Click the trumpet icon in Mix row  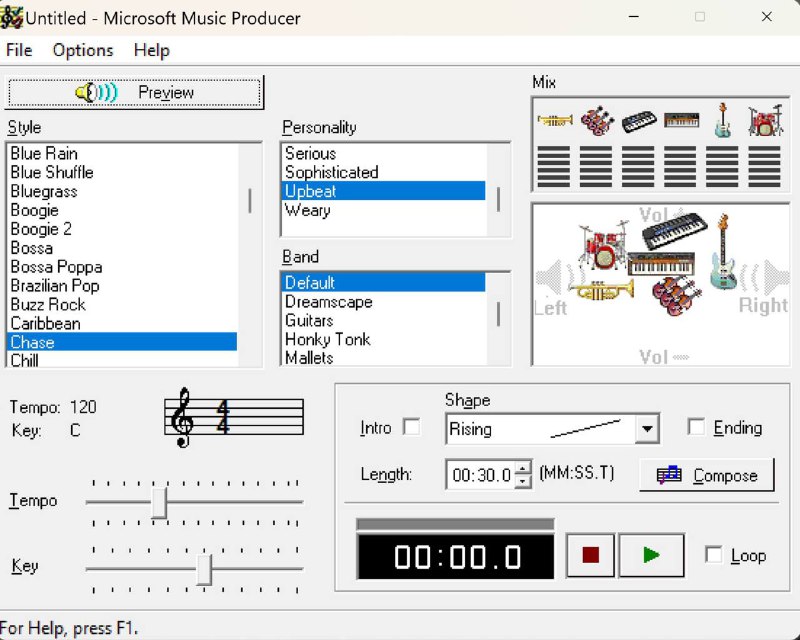click(555, 120)
